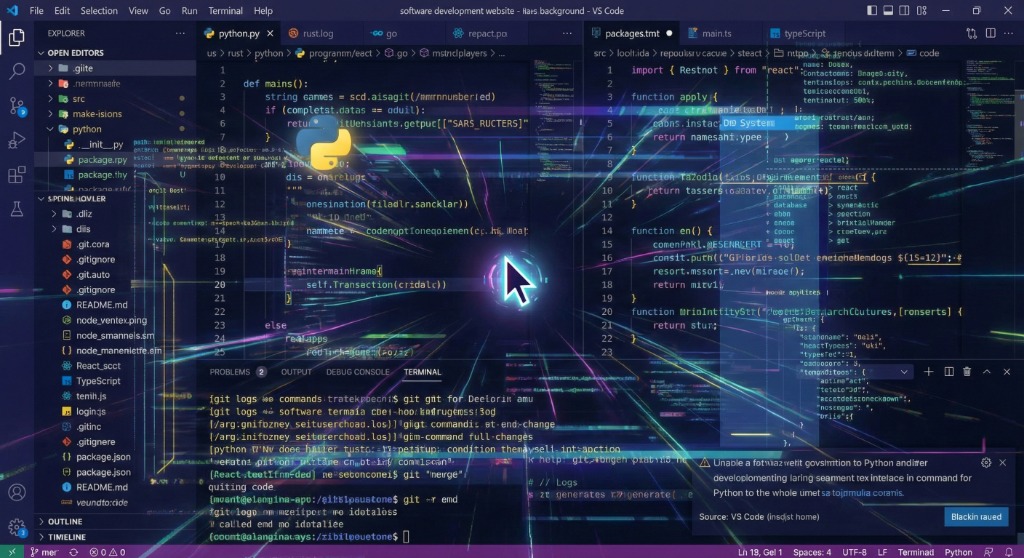Open the terminal profile dropdown arrow
This screenshot has height=558, width=1024.
point(904,372)
